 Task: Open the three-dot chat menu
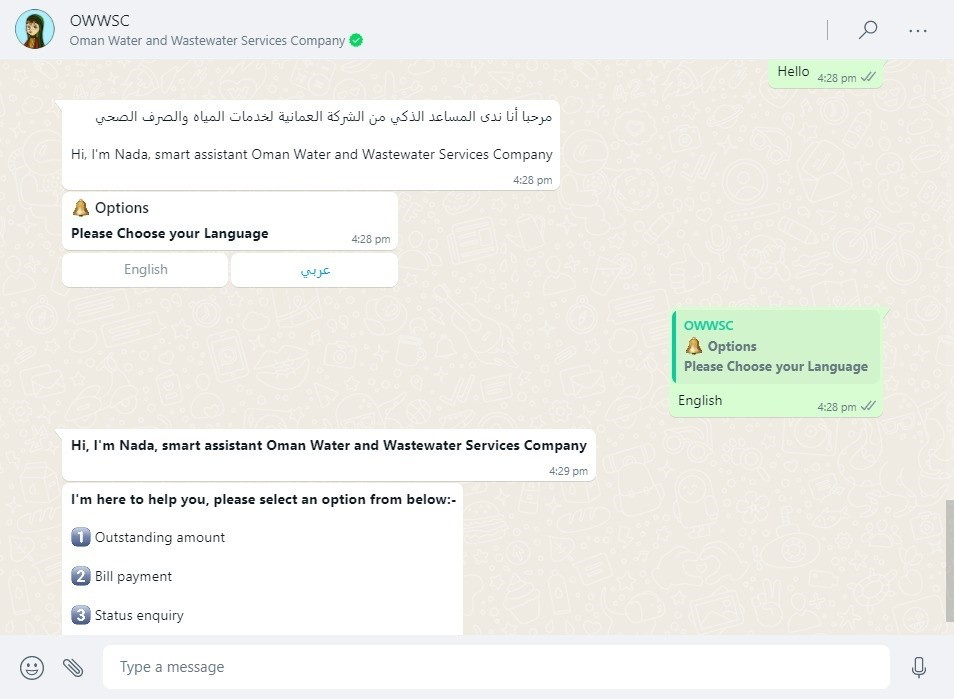coord(917,30)
